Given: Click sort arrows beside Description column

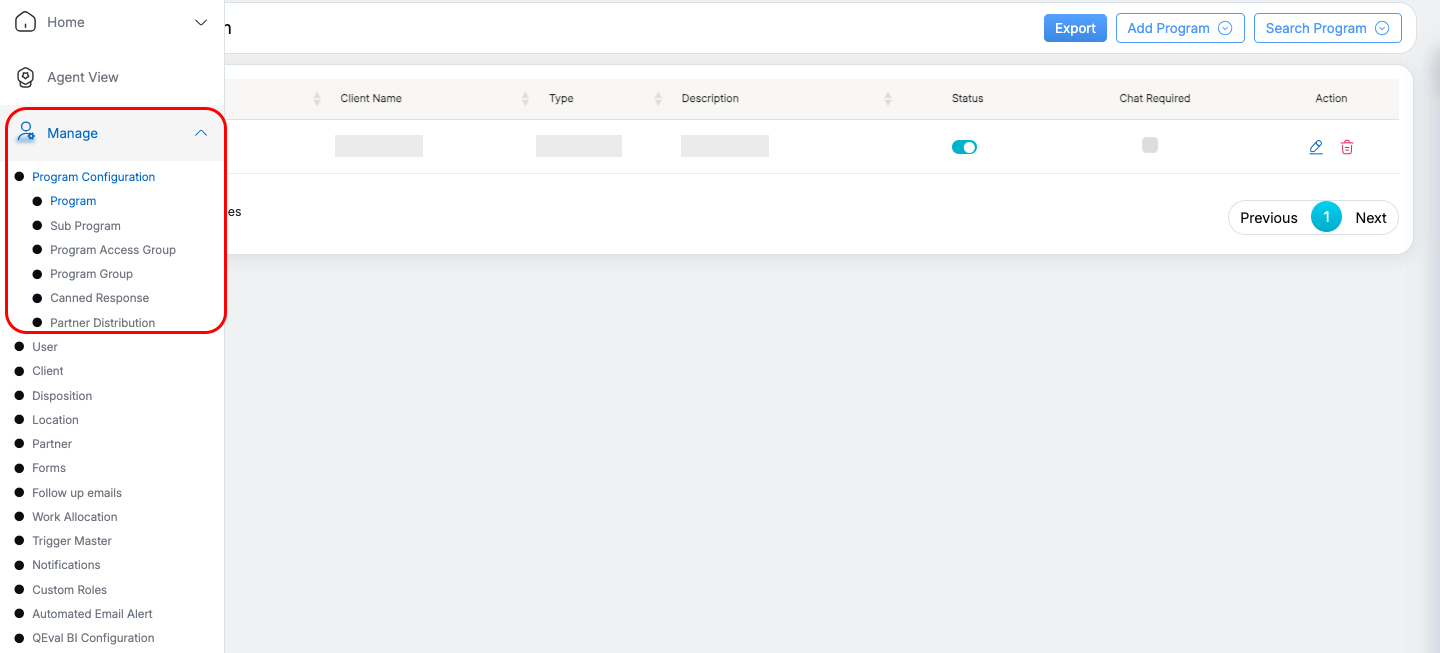Looking at the screenshot, I should [888, 99].
